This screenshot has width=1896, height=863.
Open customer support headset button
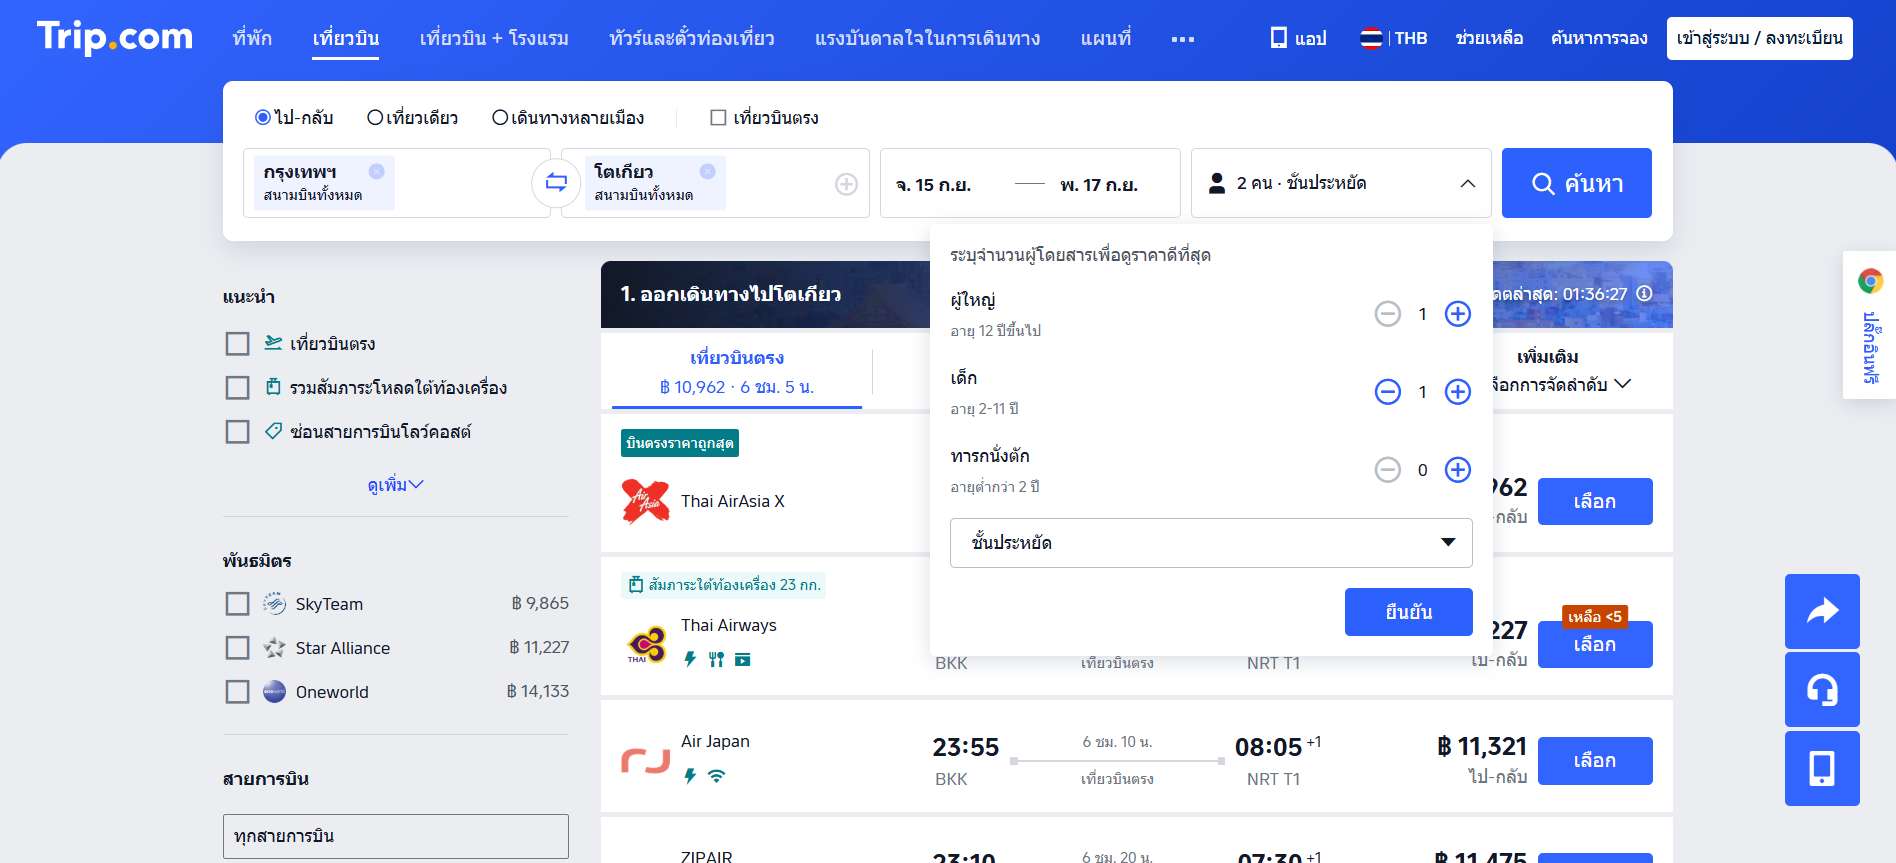point(1821,689)
